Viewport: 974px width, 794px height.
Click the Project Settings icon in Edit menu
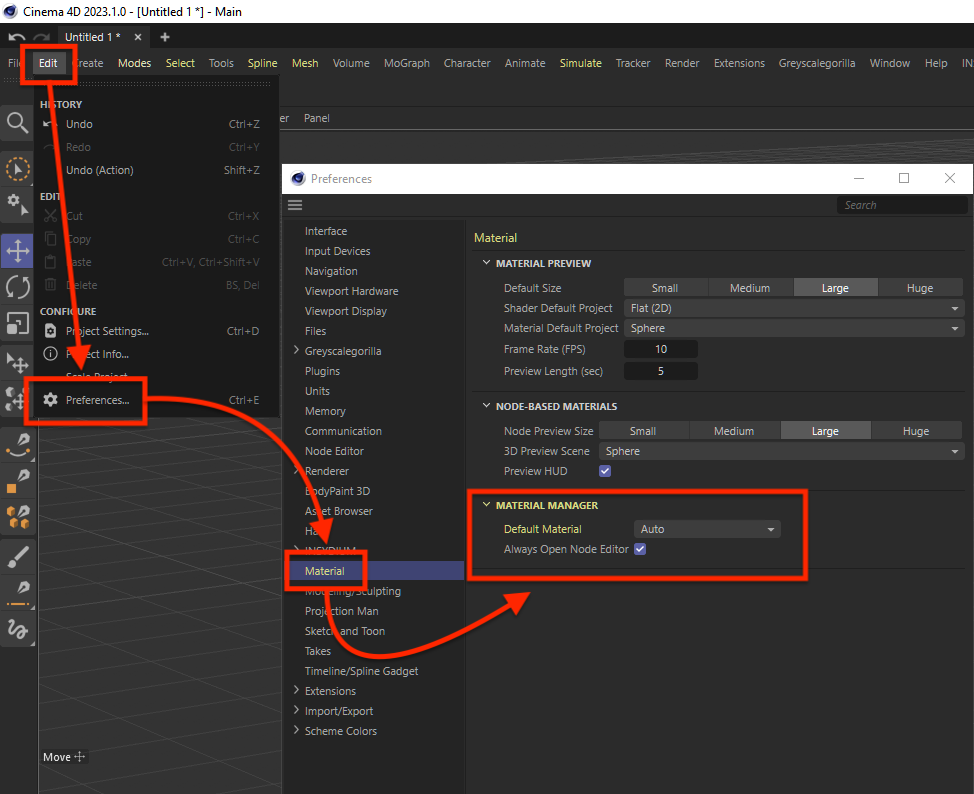[x=50, y=331]
